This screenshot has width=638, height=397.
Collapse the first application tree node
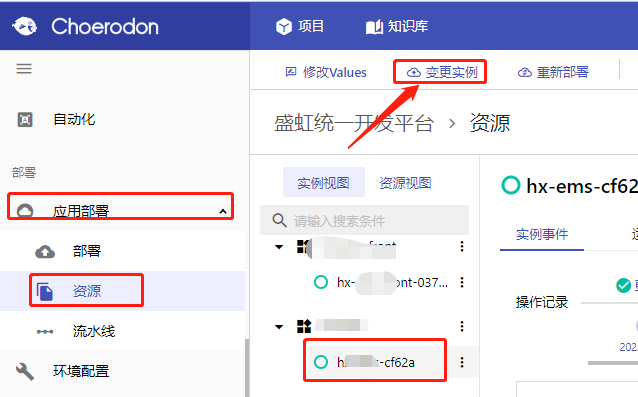(279, 246)
